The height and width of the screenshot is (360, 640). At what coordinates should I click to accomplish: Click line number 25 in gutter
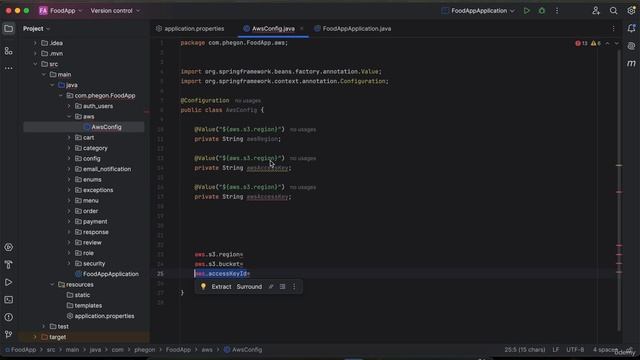pyautogui.click(x=160, y=274)
